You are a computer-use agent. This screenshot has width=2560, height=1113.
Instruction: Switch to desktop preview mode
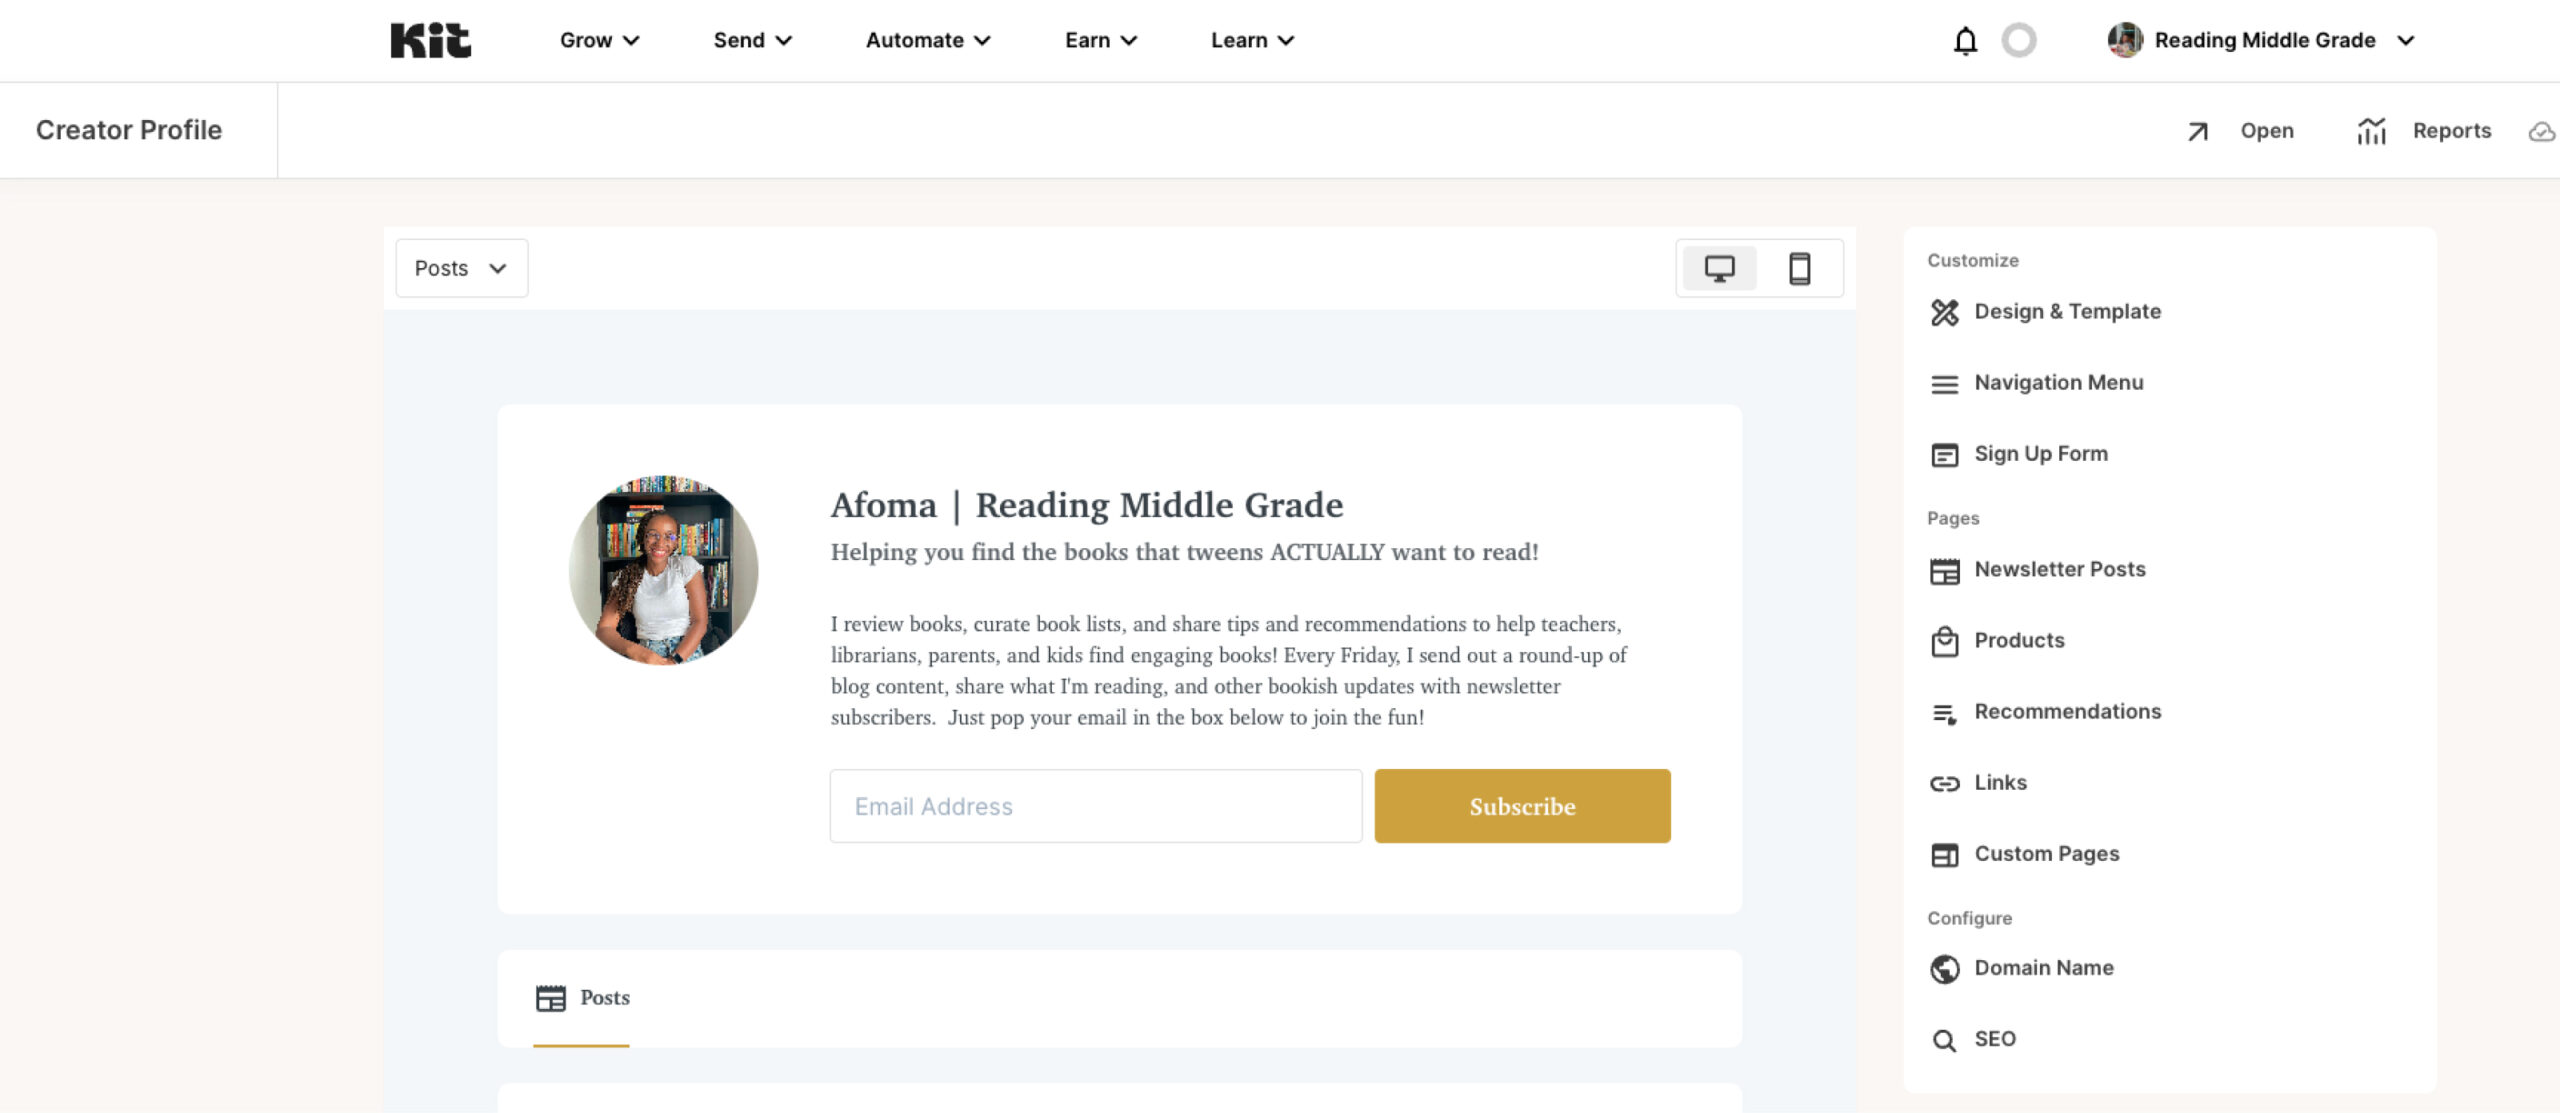(1719, 268)
